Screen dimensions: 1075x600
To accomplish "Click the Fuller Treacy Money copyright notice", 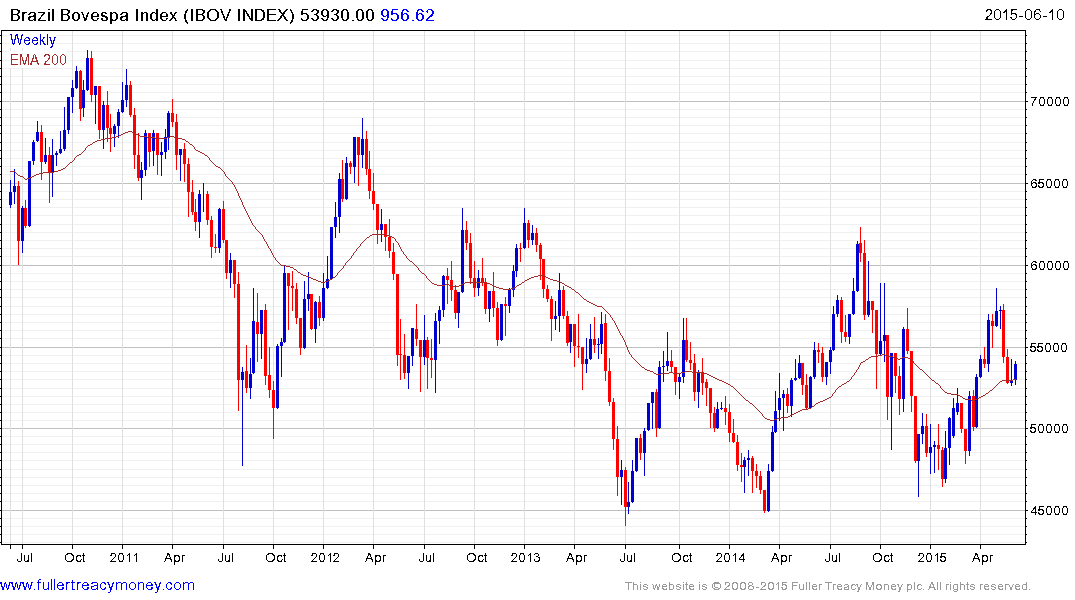I will [828, 586].
